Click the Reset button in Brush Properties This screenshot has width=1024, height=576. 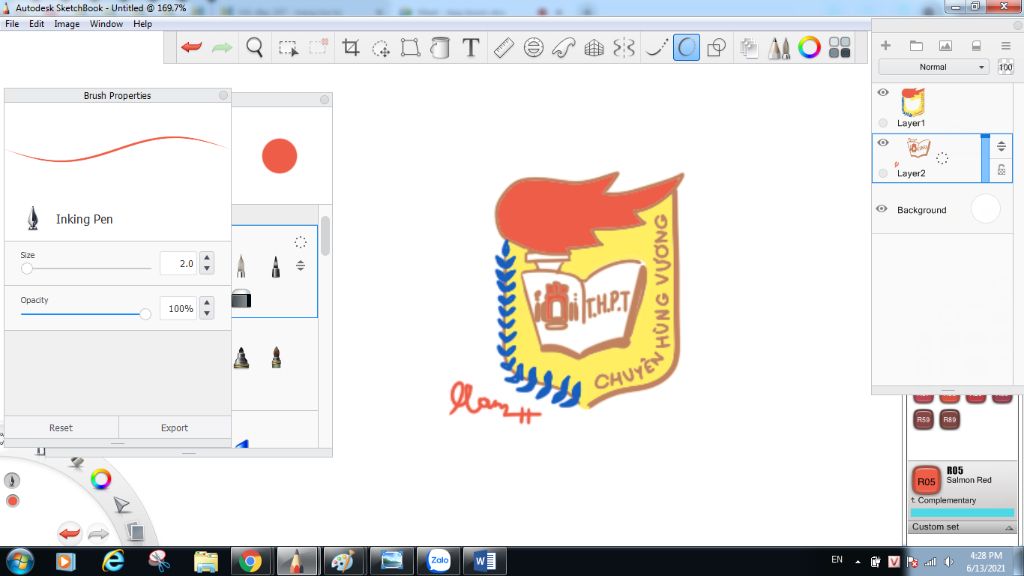(61, 428)
